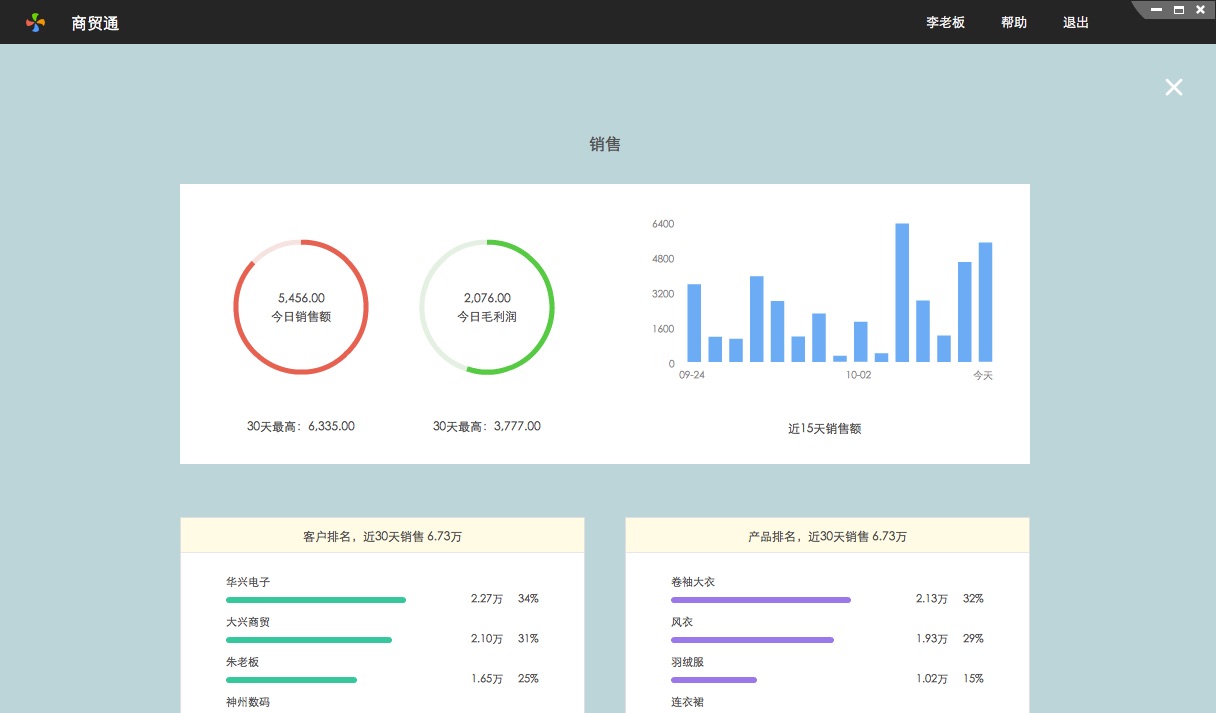This screenshot has width=1216, height=713.
Task: Open the 李老板 user menu
Action: tap(945, 22)
